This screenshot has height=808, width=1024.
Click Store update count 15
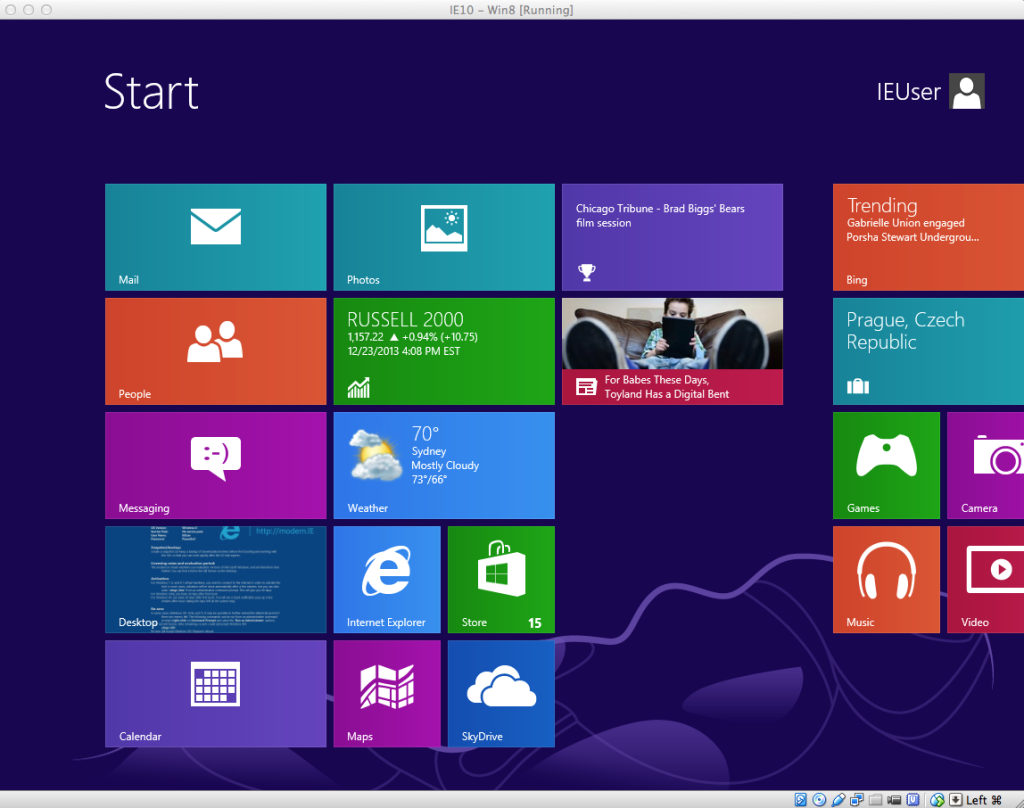click(535, 623)
